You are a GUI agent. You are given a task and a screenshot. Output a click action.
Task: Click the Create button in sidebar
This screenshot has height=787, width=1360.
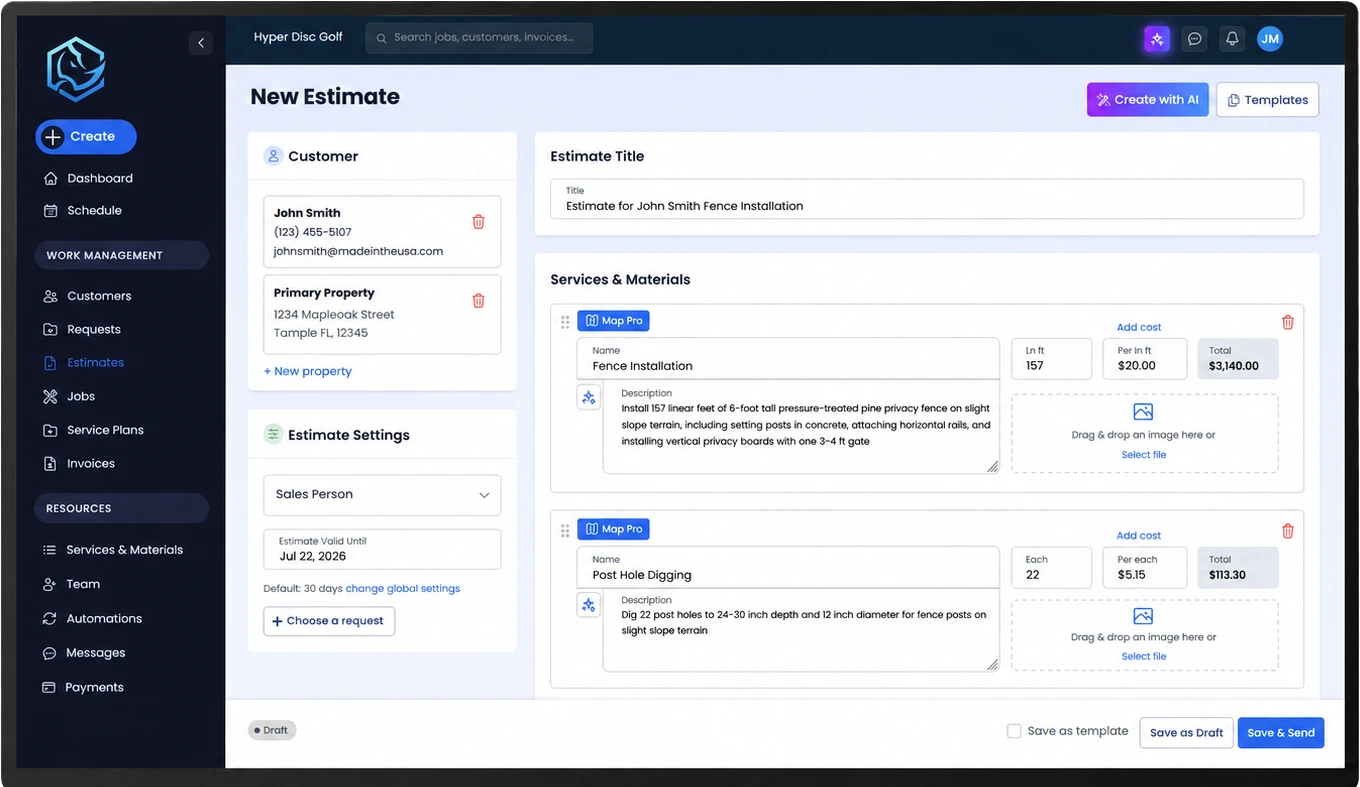pyautogui.click(x=86, y=137)
